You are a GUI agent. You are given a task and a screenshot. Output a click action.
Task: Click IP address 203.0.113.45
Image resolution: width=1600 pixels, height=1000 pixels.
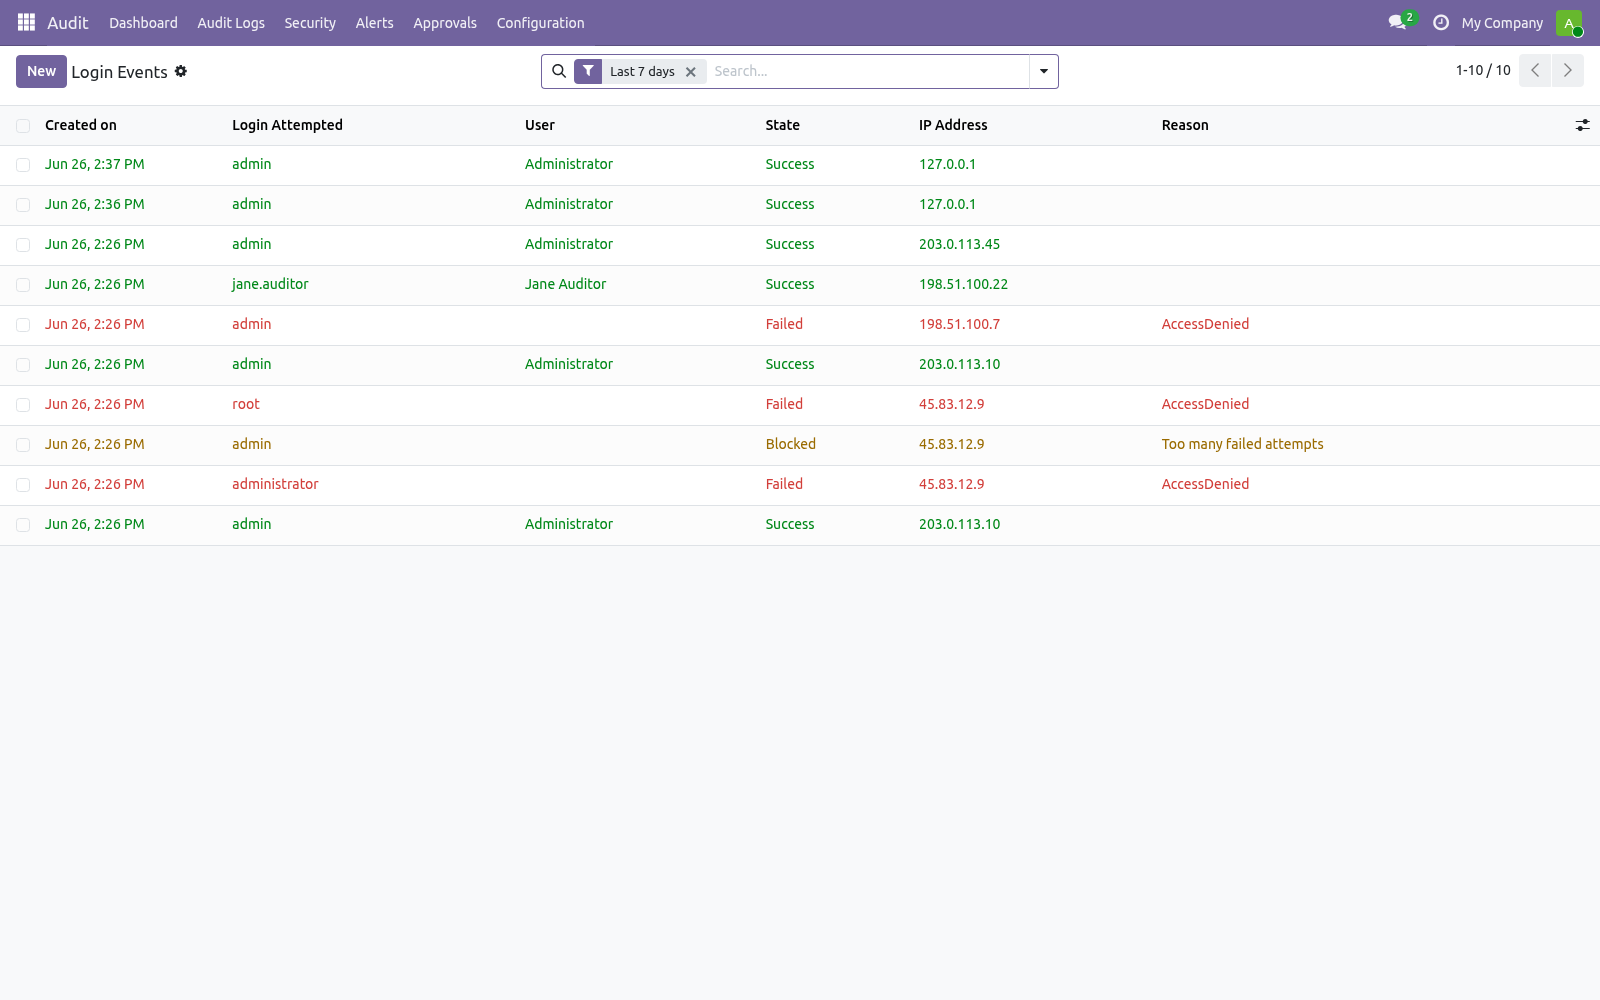tap(959, 244)
